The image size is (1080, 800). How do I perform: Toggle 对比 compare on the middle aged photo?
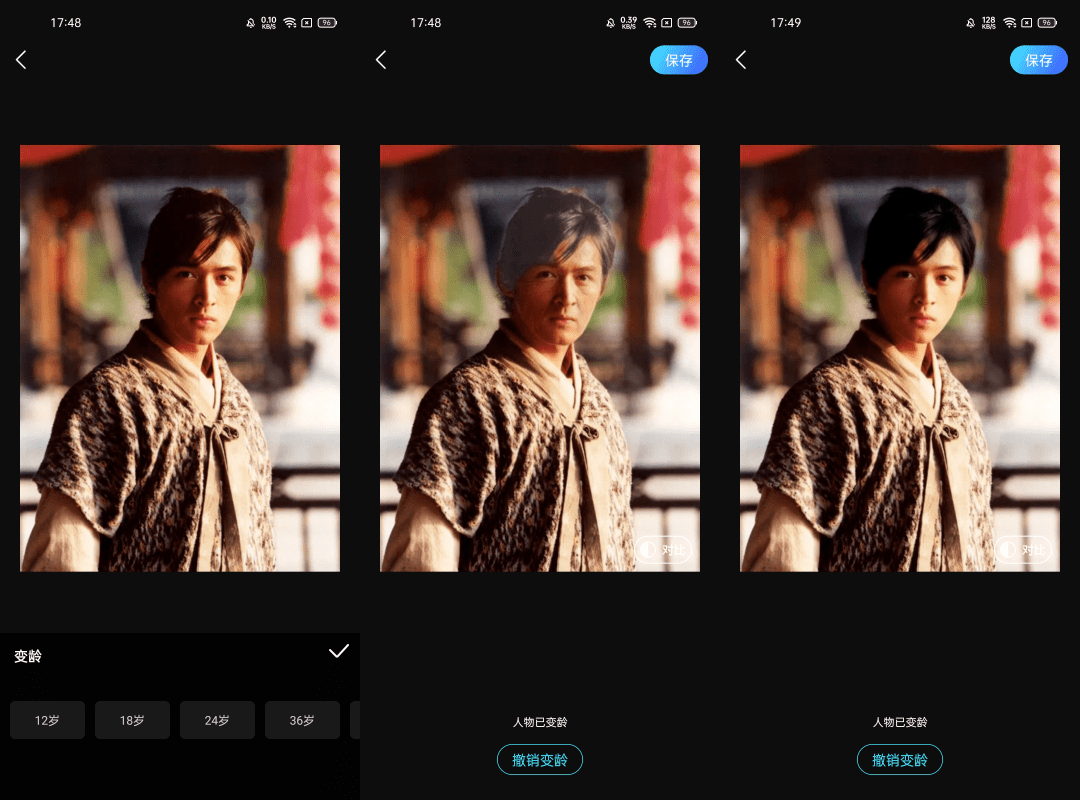pos(665,549)
